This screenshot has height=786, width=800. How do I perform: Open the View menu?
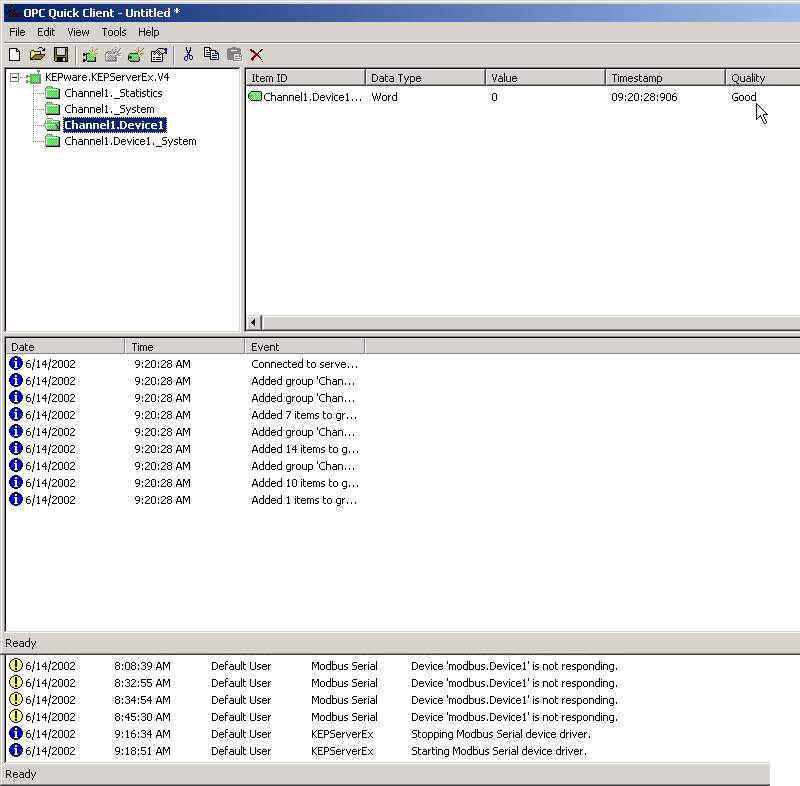tap(78, 32)
